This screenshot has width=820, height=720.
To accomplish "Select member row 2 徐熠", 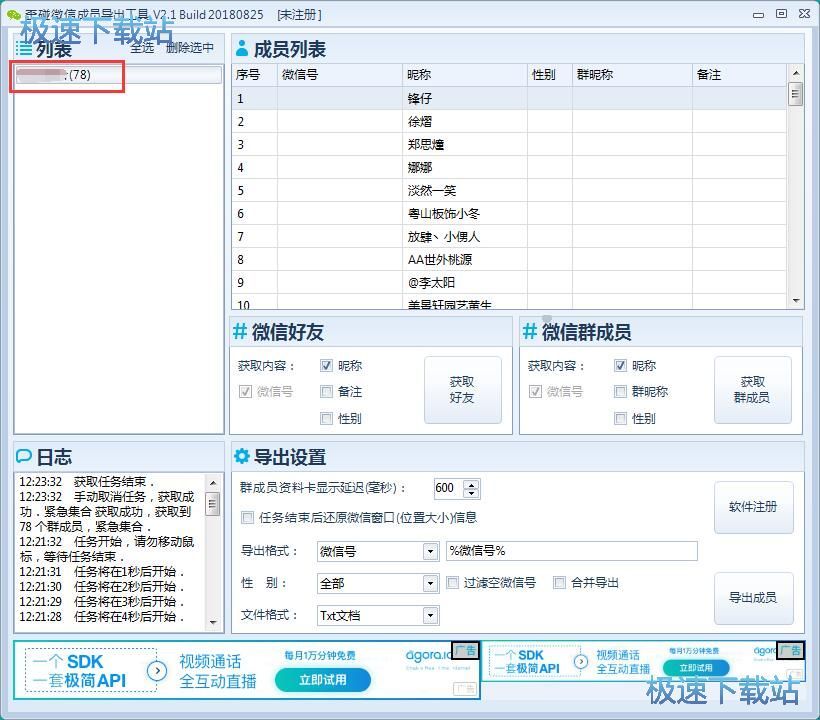I will (x=509, y=121).
